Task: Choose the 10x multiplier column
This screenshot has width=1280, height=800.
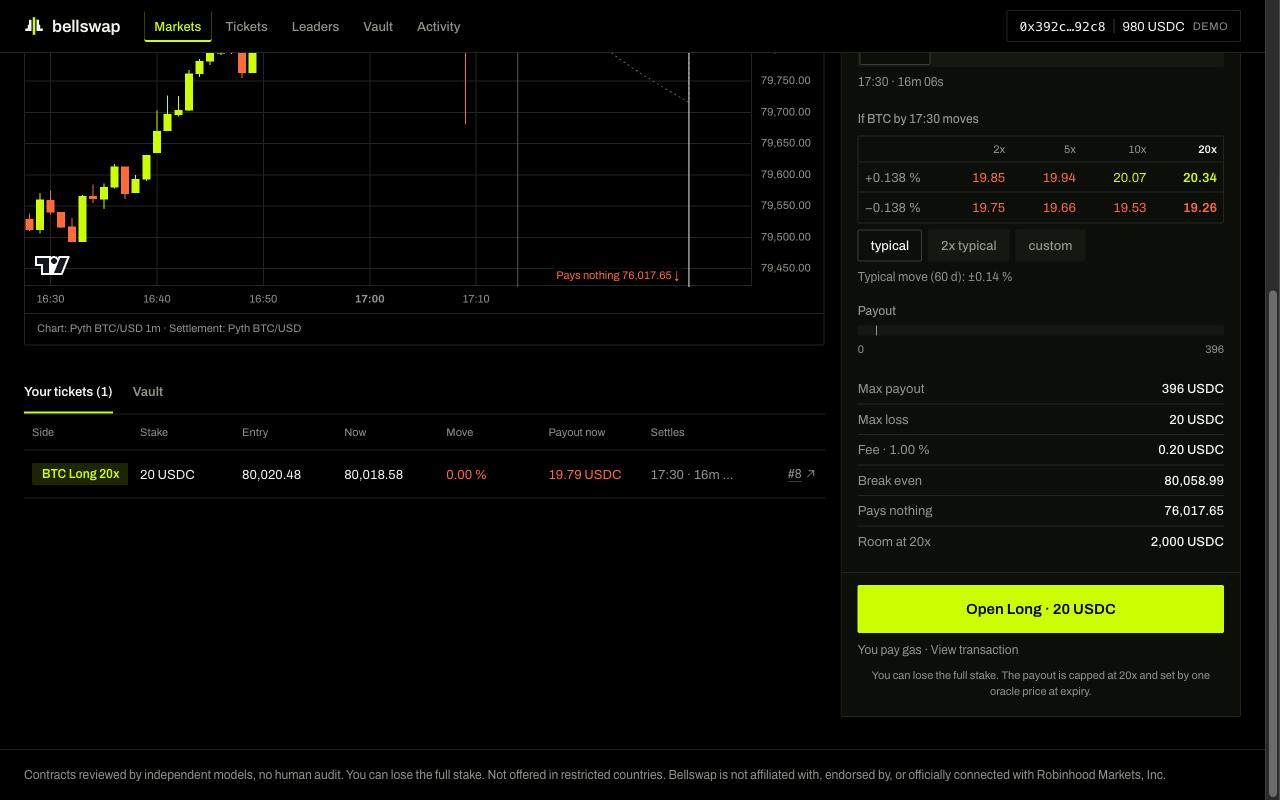Action: (1137, 149)
